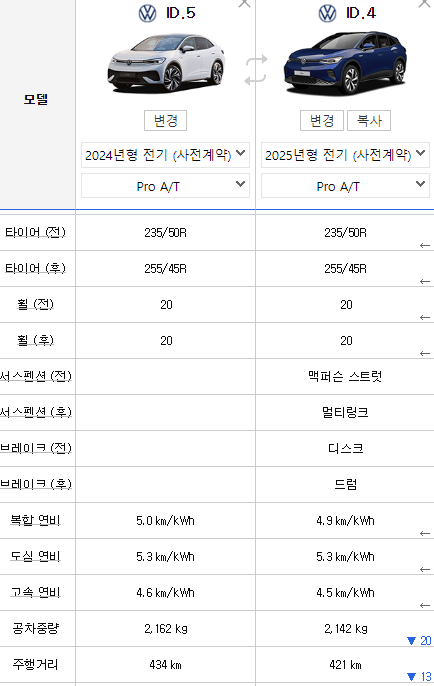Click the 변경 button under ID.5
Image resolution: width=434 pixels, height=686 pixels.
[165, 120]
